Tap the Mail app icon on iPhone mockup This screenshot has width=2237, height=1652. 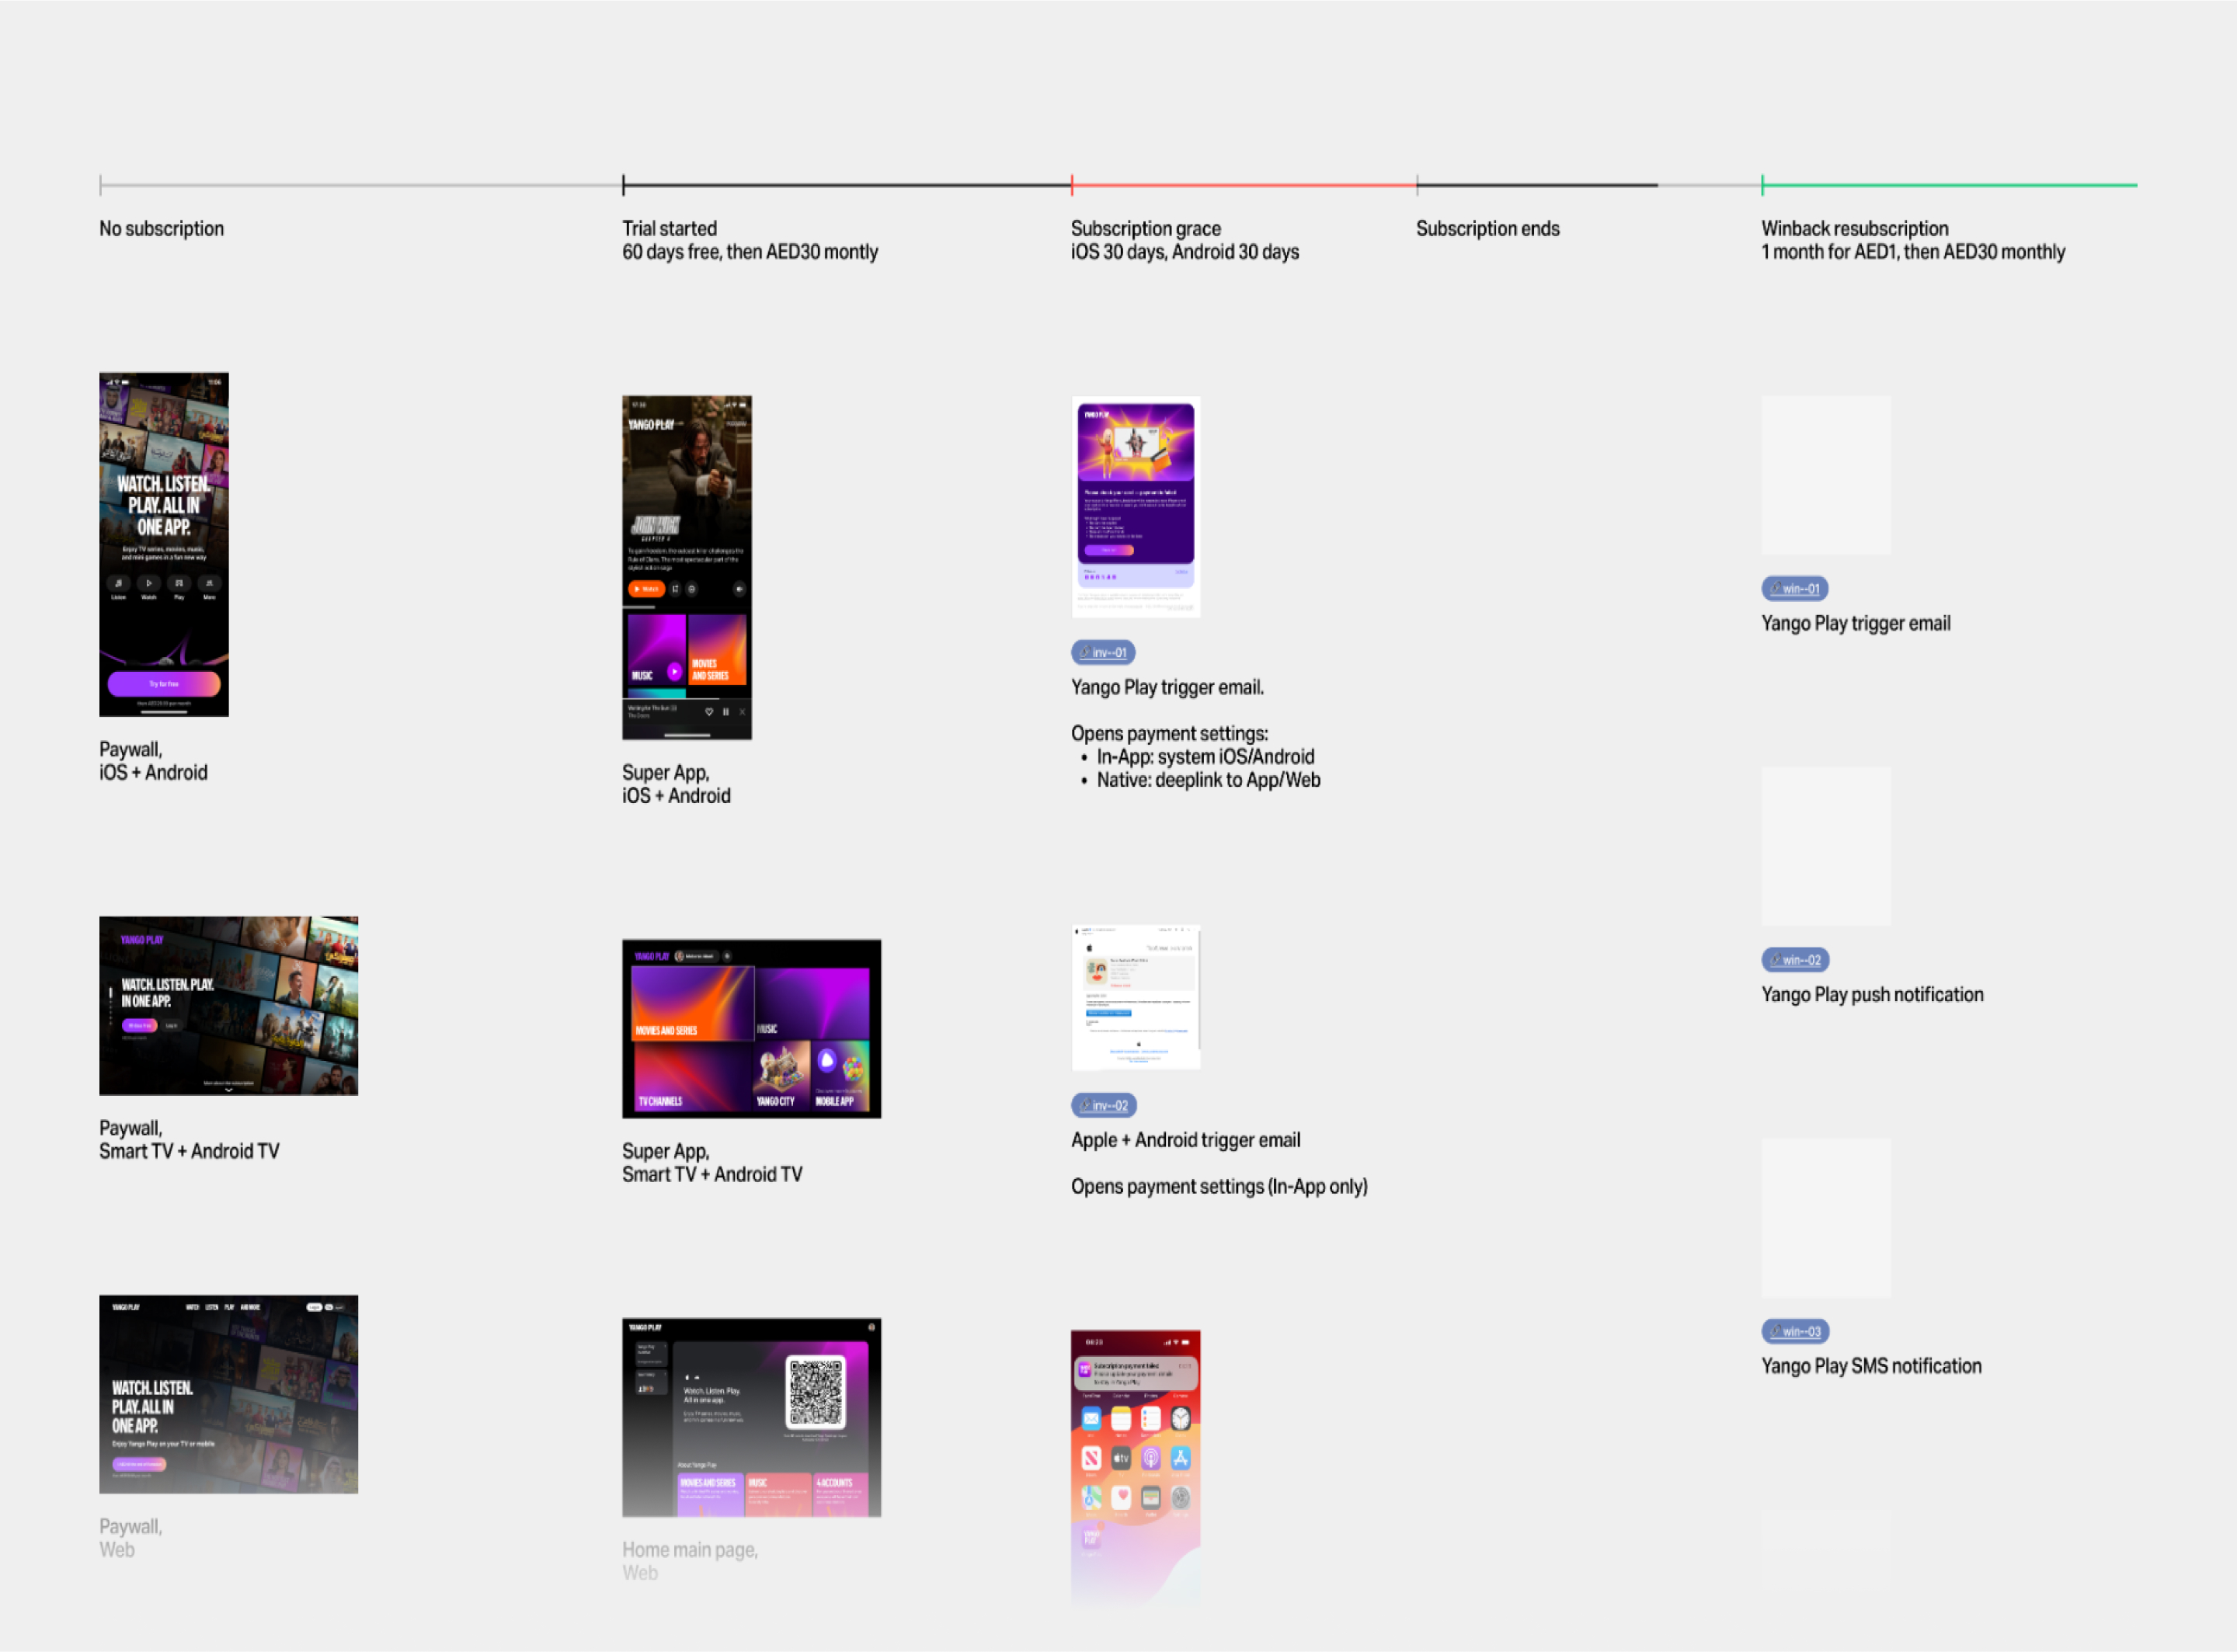(x=1091, y=1418)
